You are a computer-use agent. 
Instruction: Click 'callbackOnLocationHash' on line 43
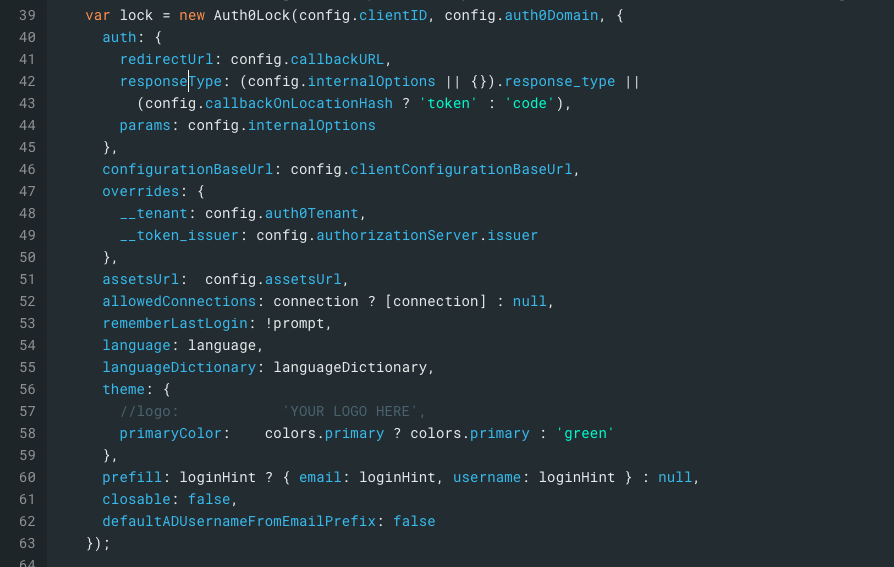pos(299,103)
